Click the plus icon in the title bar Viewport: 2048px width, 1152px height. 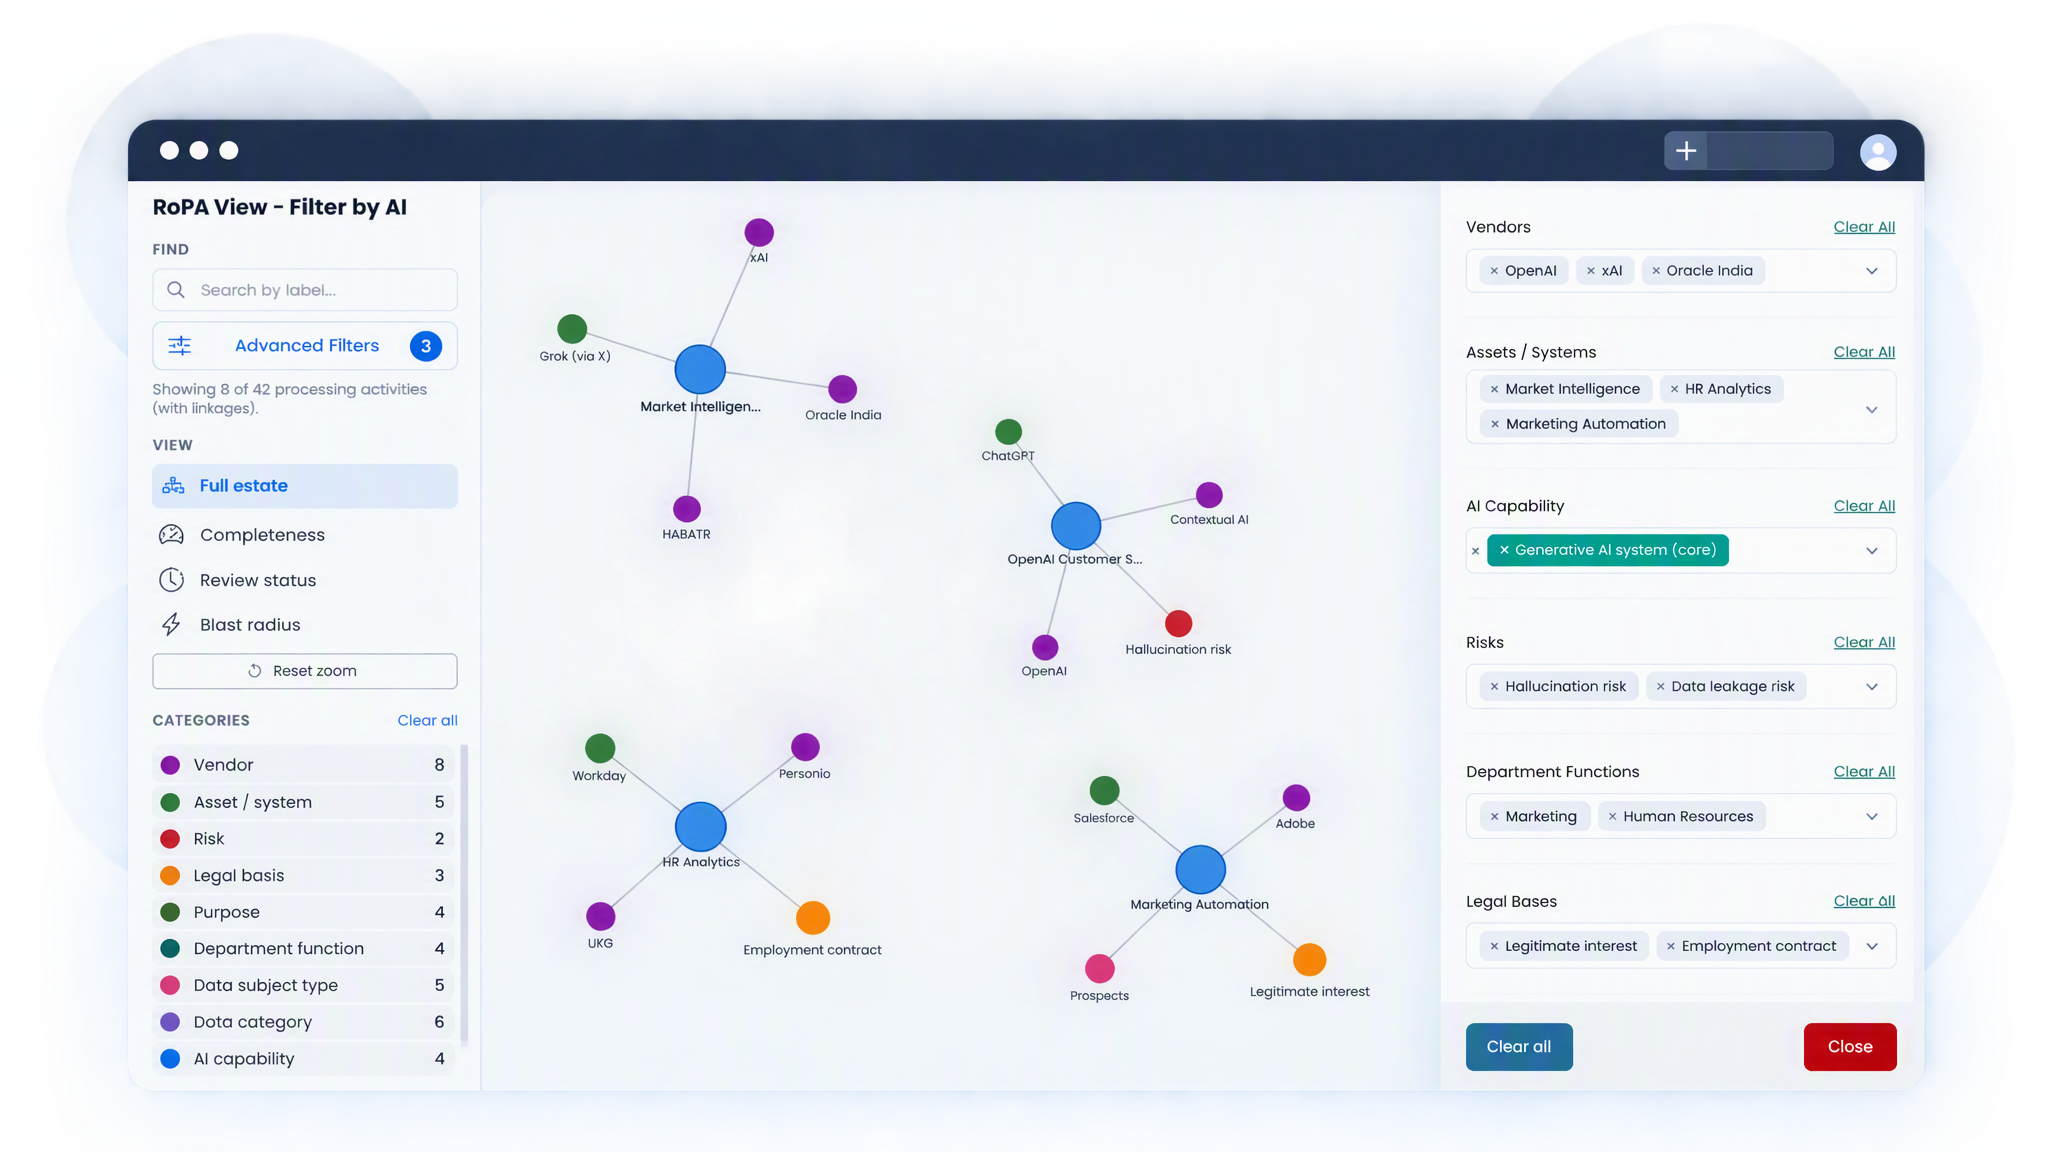[1686, 151]
